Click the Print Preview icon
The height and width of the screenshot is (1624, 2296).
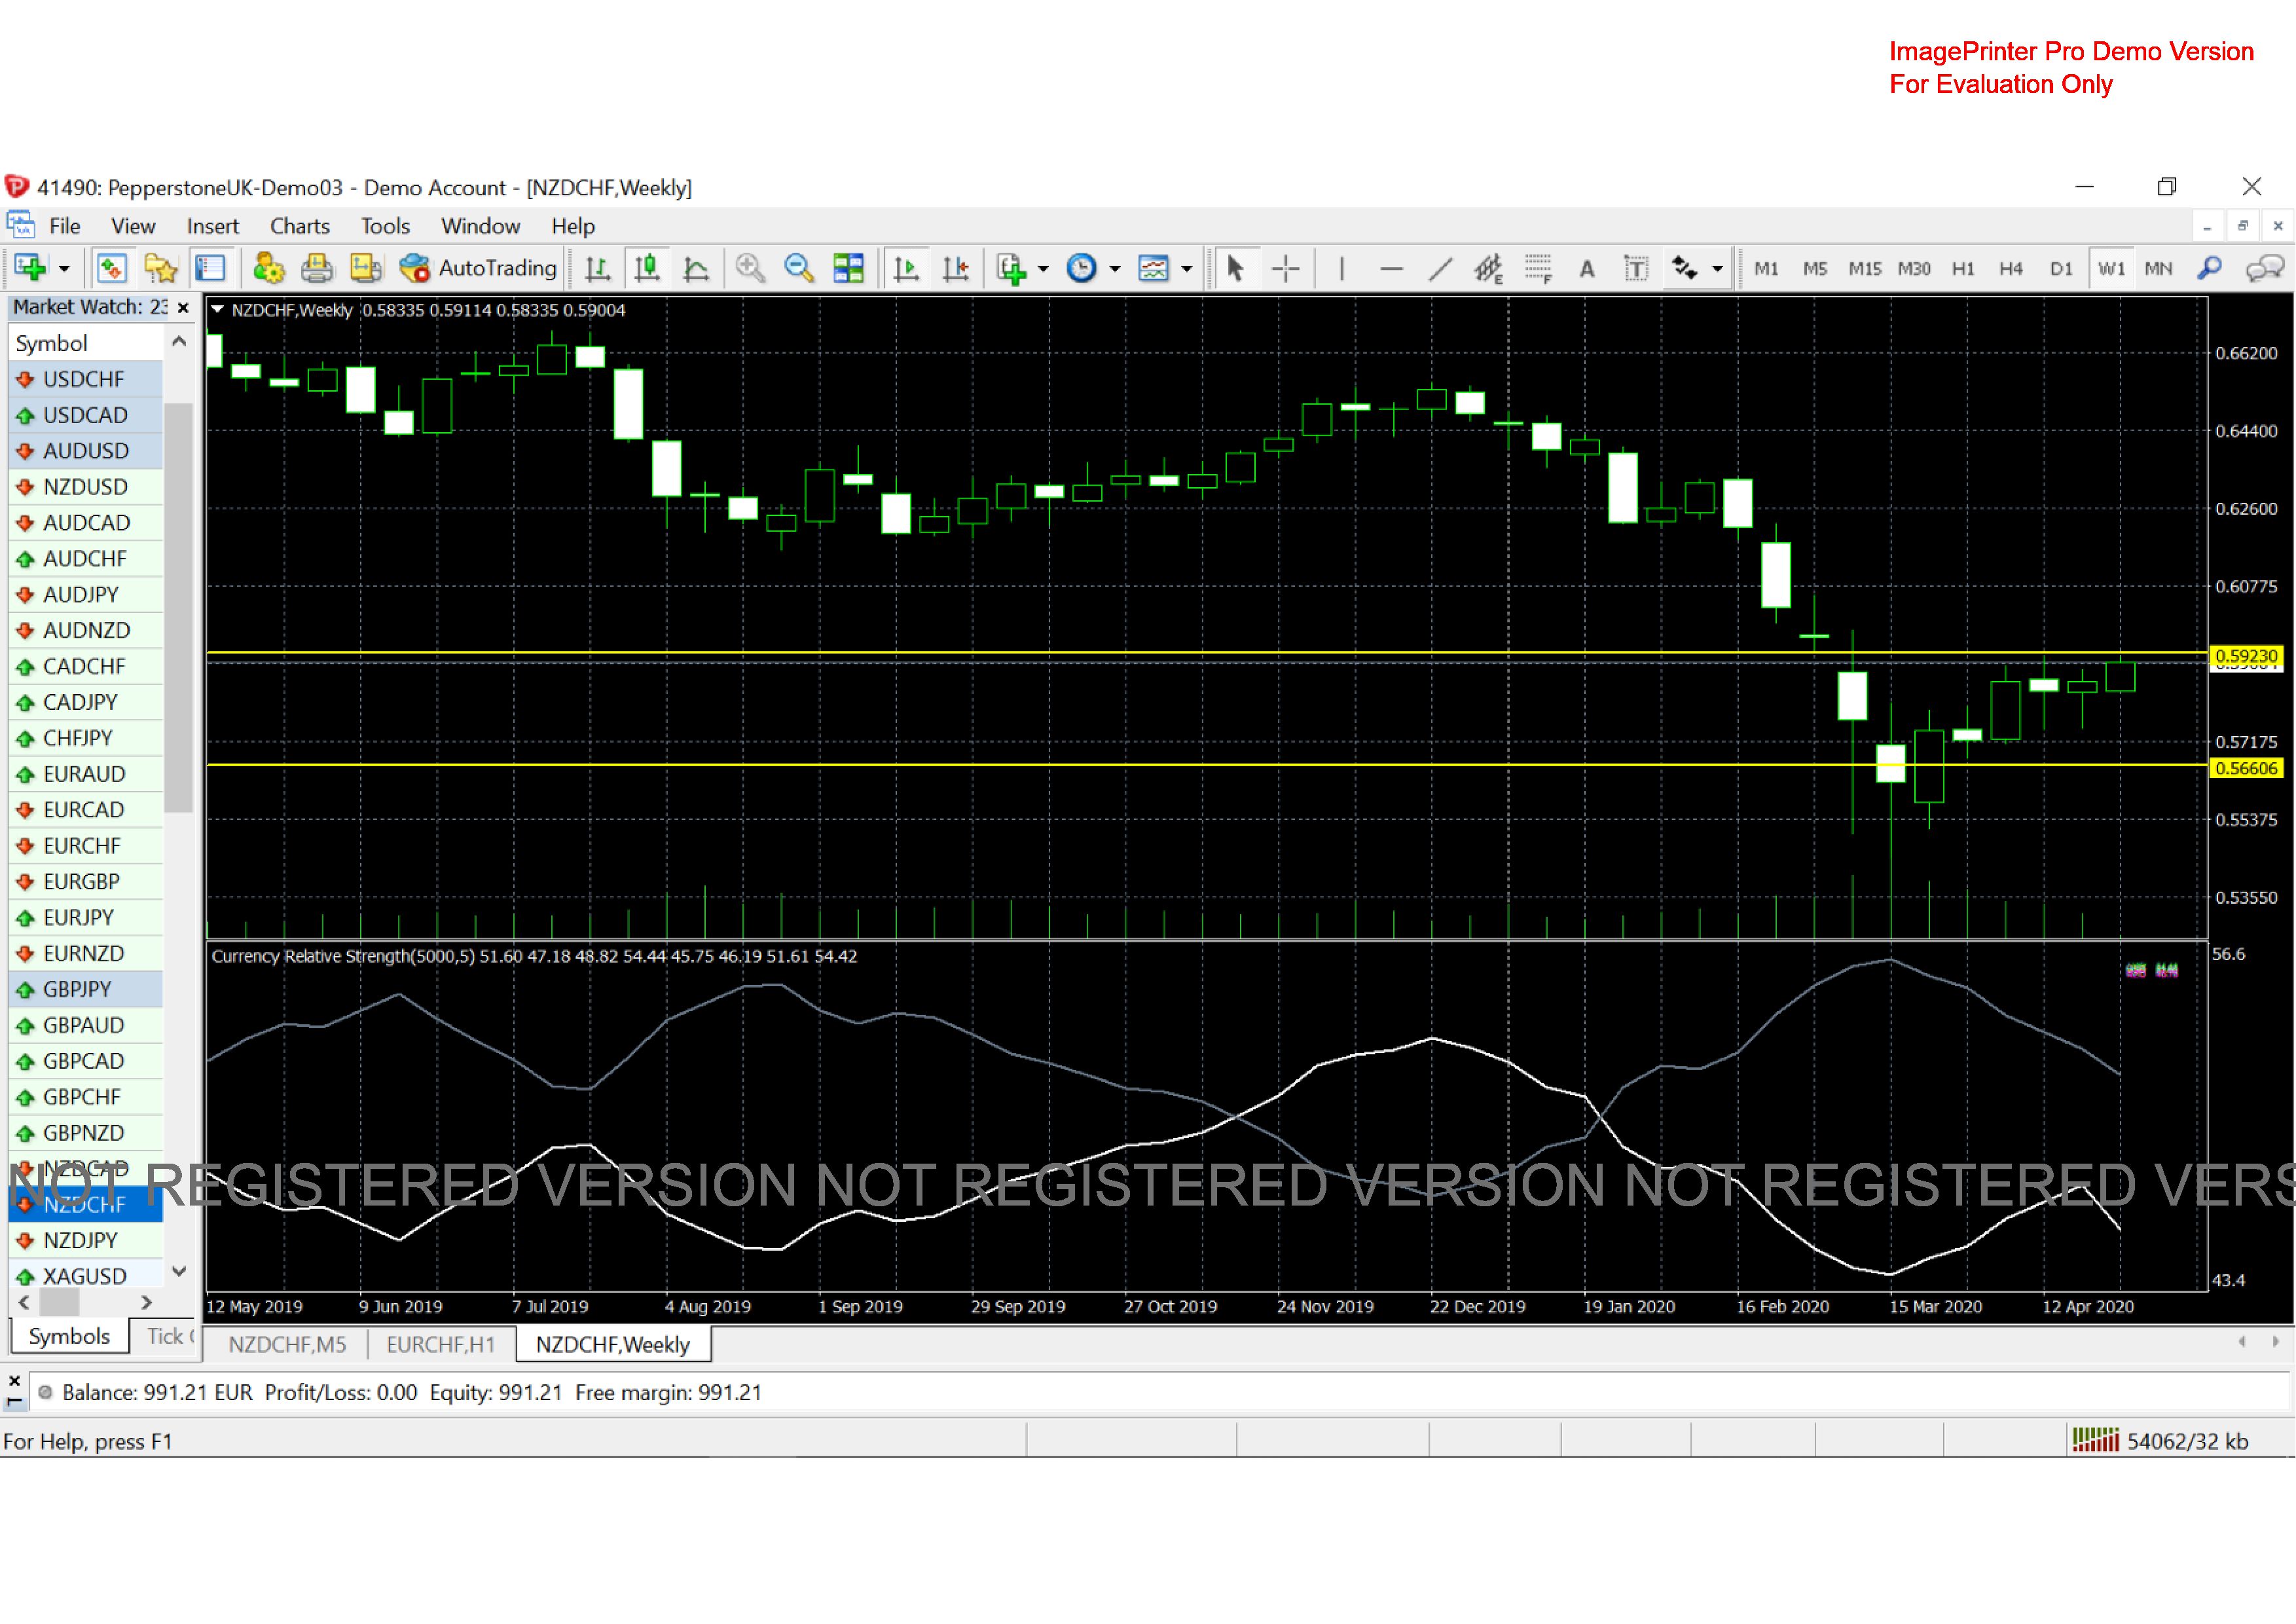pyautogui.click(x=366, y=268)
